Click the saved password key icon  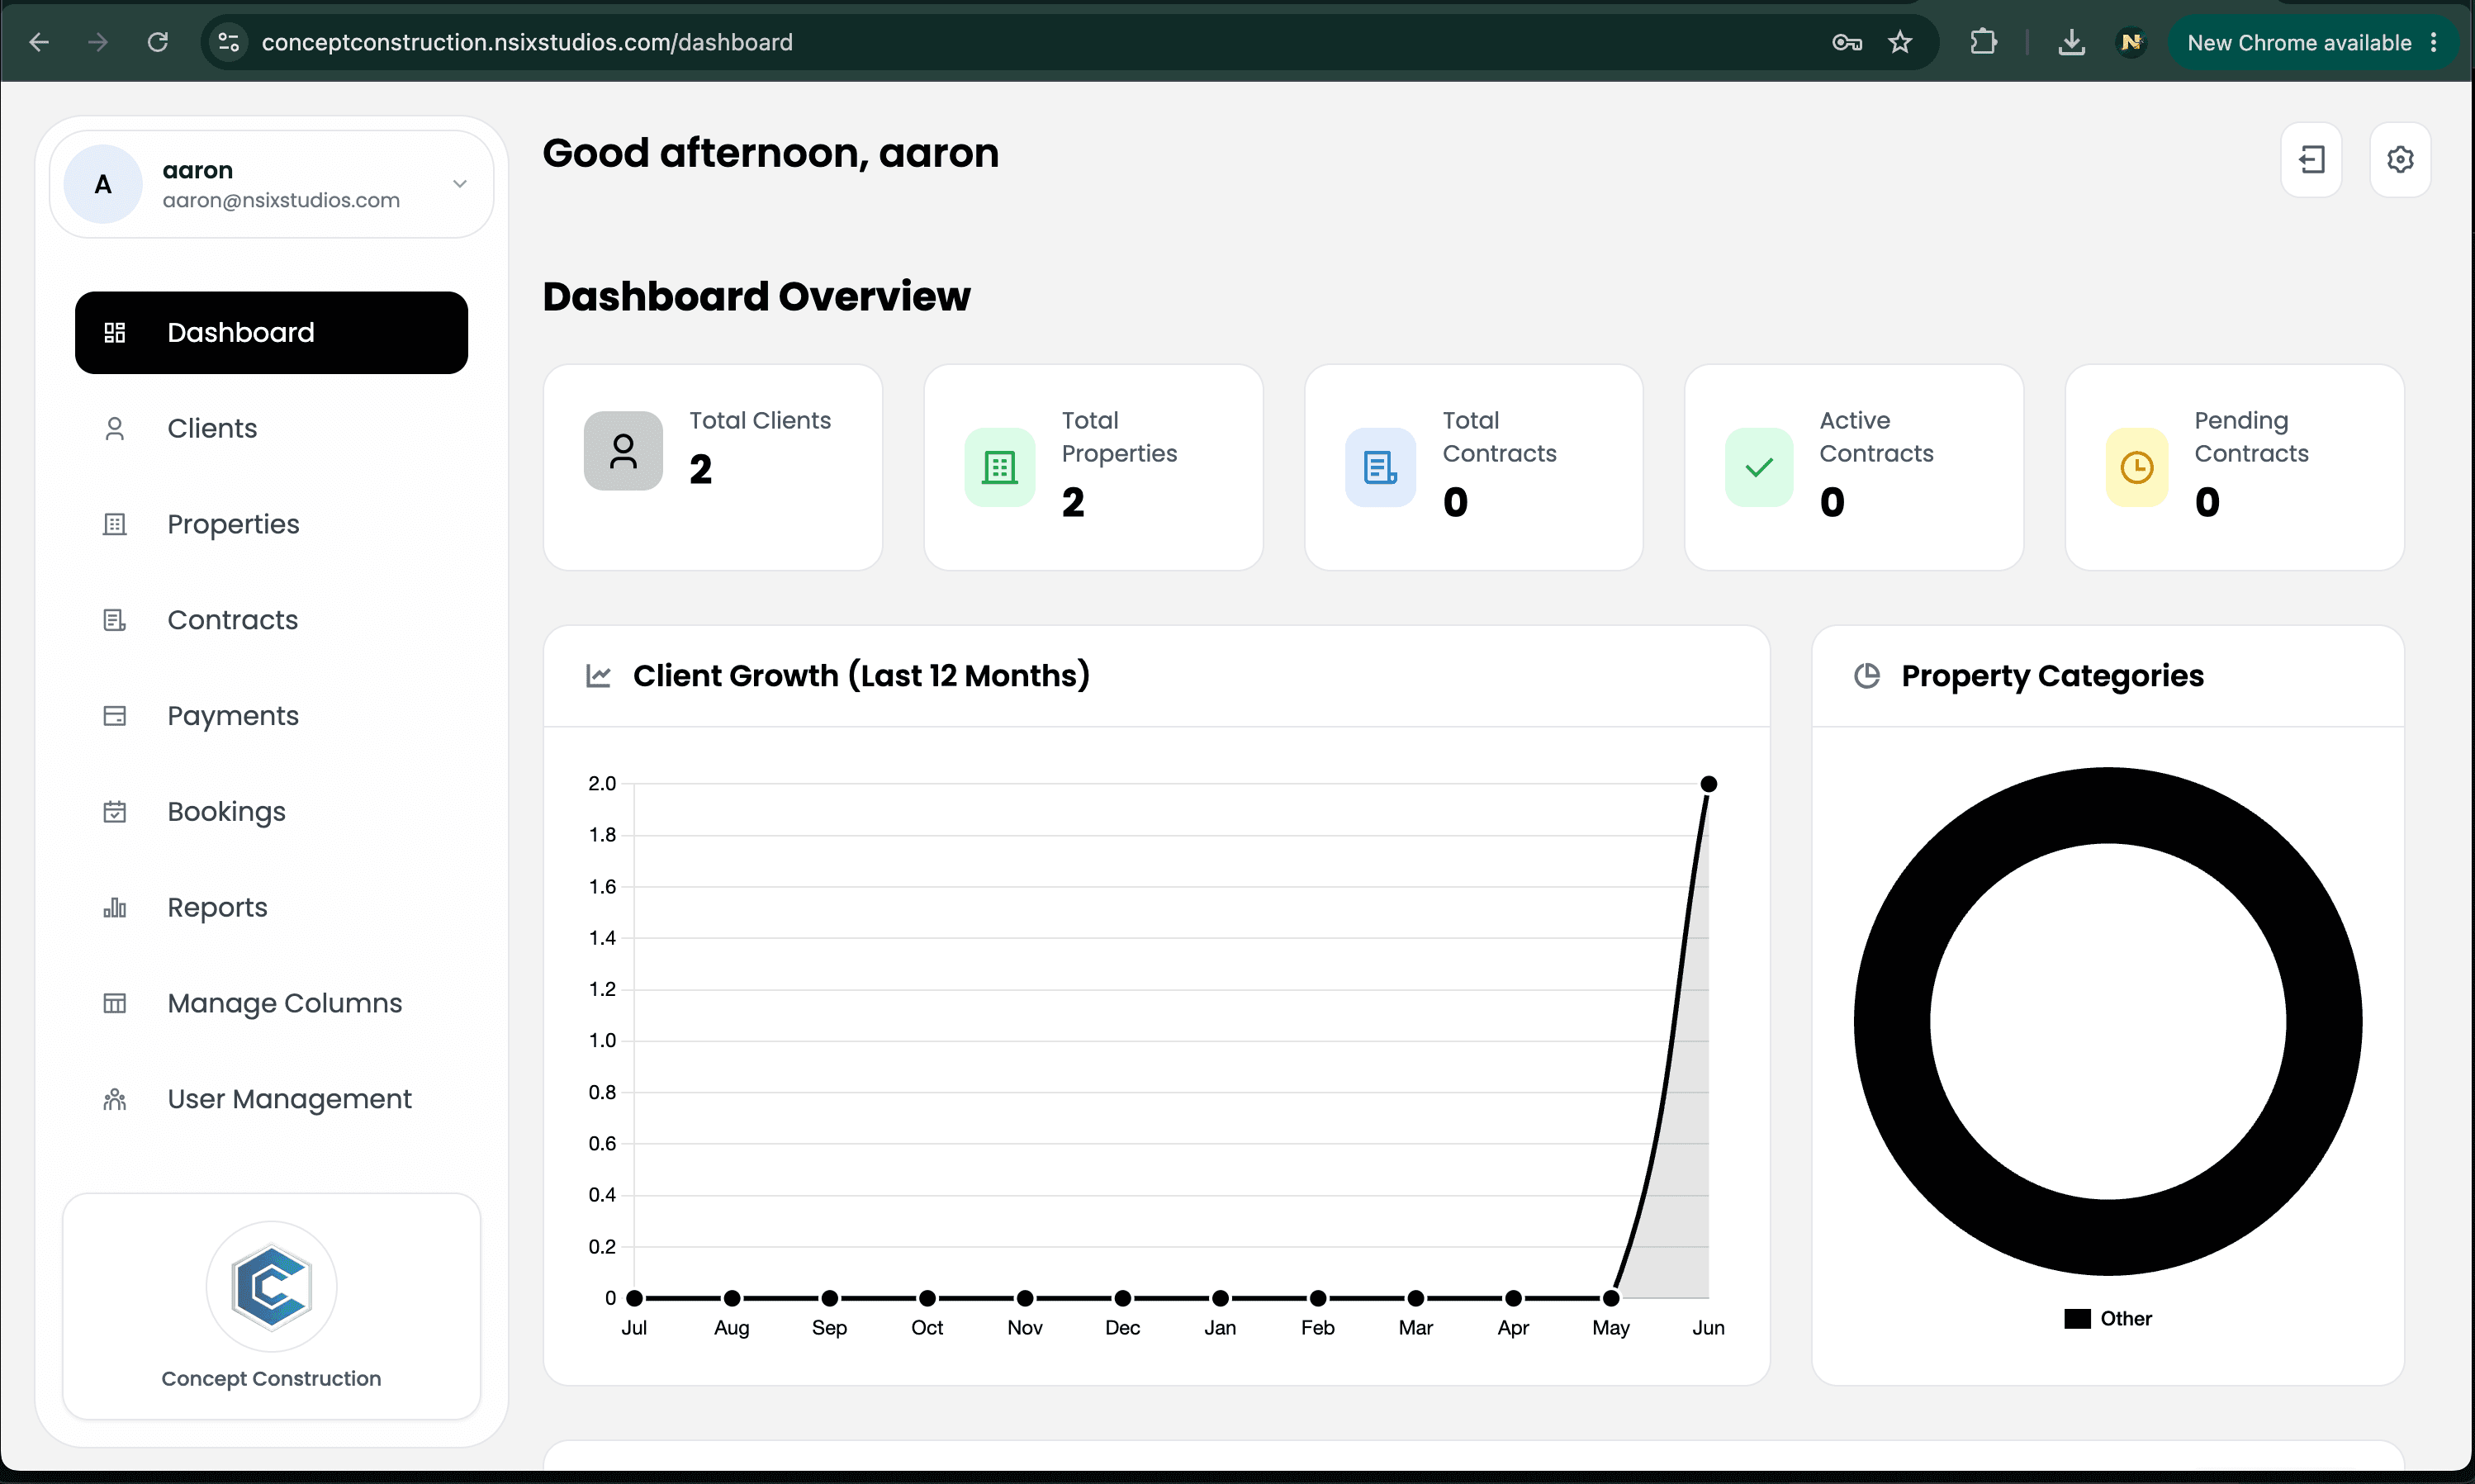pos(1846,42)
